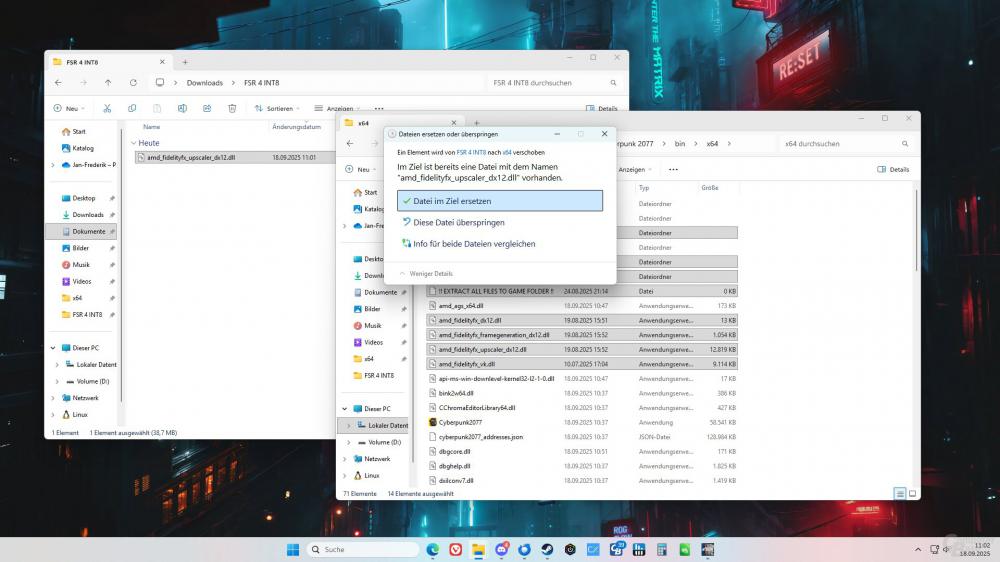Viewport: 1000px width, 562px height.
Task: Open the 'Neu' dropdown in FSR 4 INT8 window
Action: click(70, 108)
